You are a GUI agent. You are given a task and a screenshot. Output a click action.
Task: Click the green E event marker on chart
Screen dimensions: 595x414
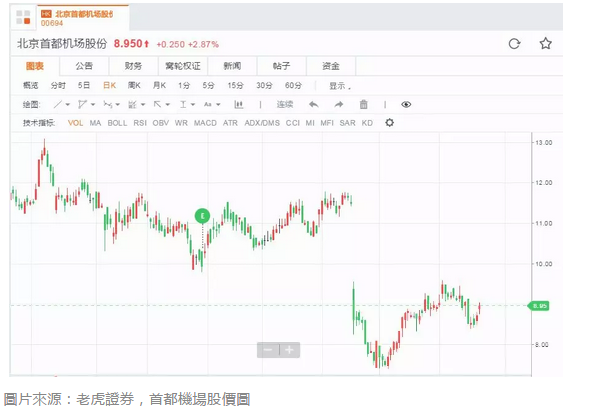pyautogui.click(x=202, y=216)
